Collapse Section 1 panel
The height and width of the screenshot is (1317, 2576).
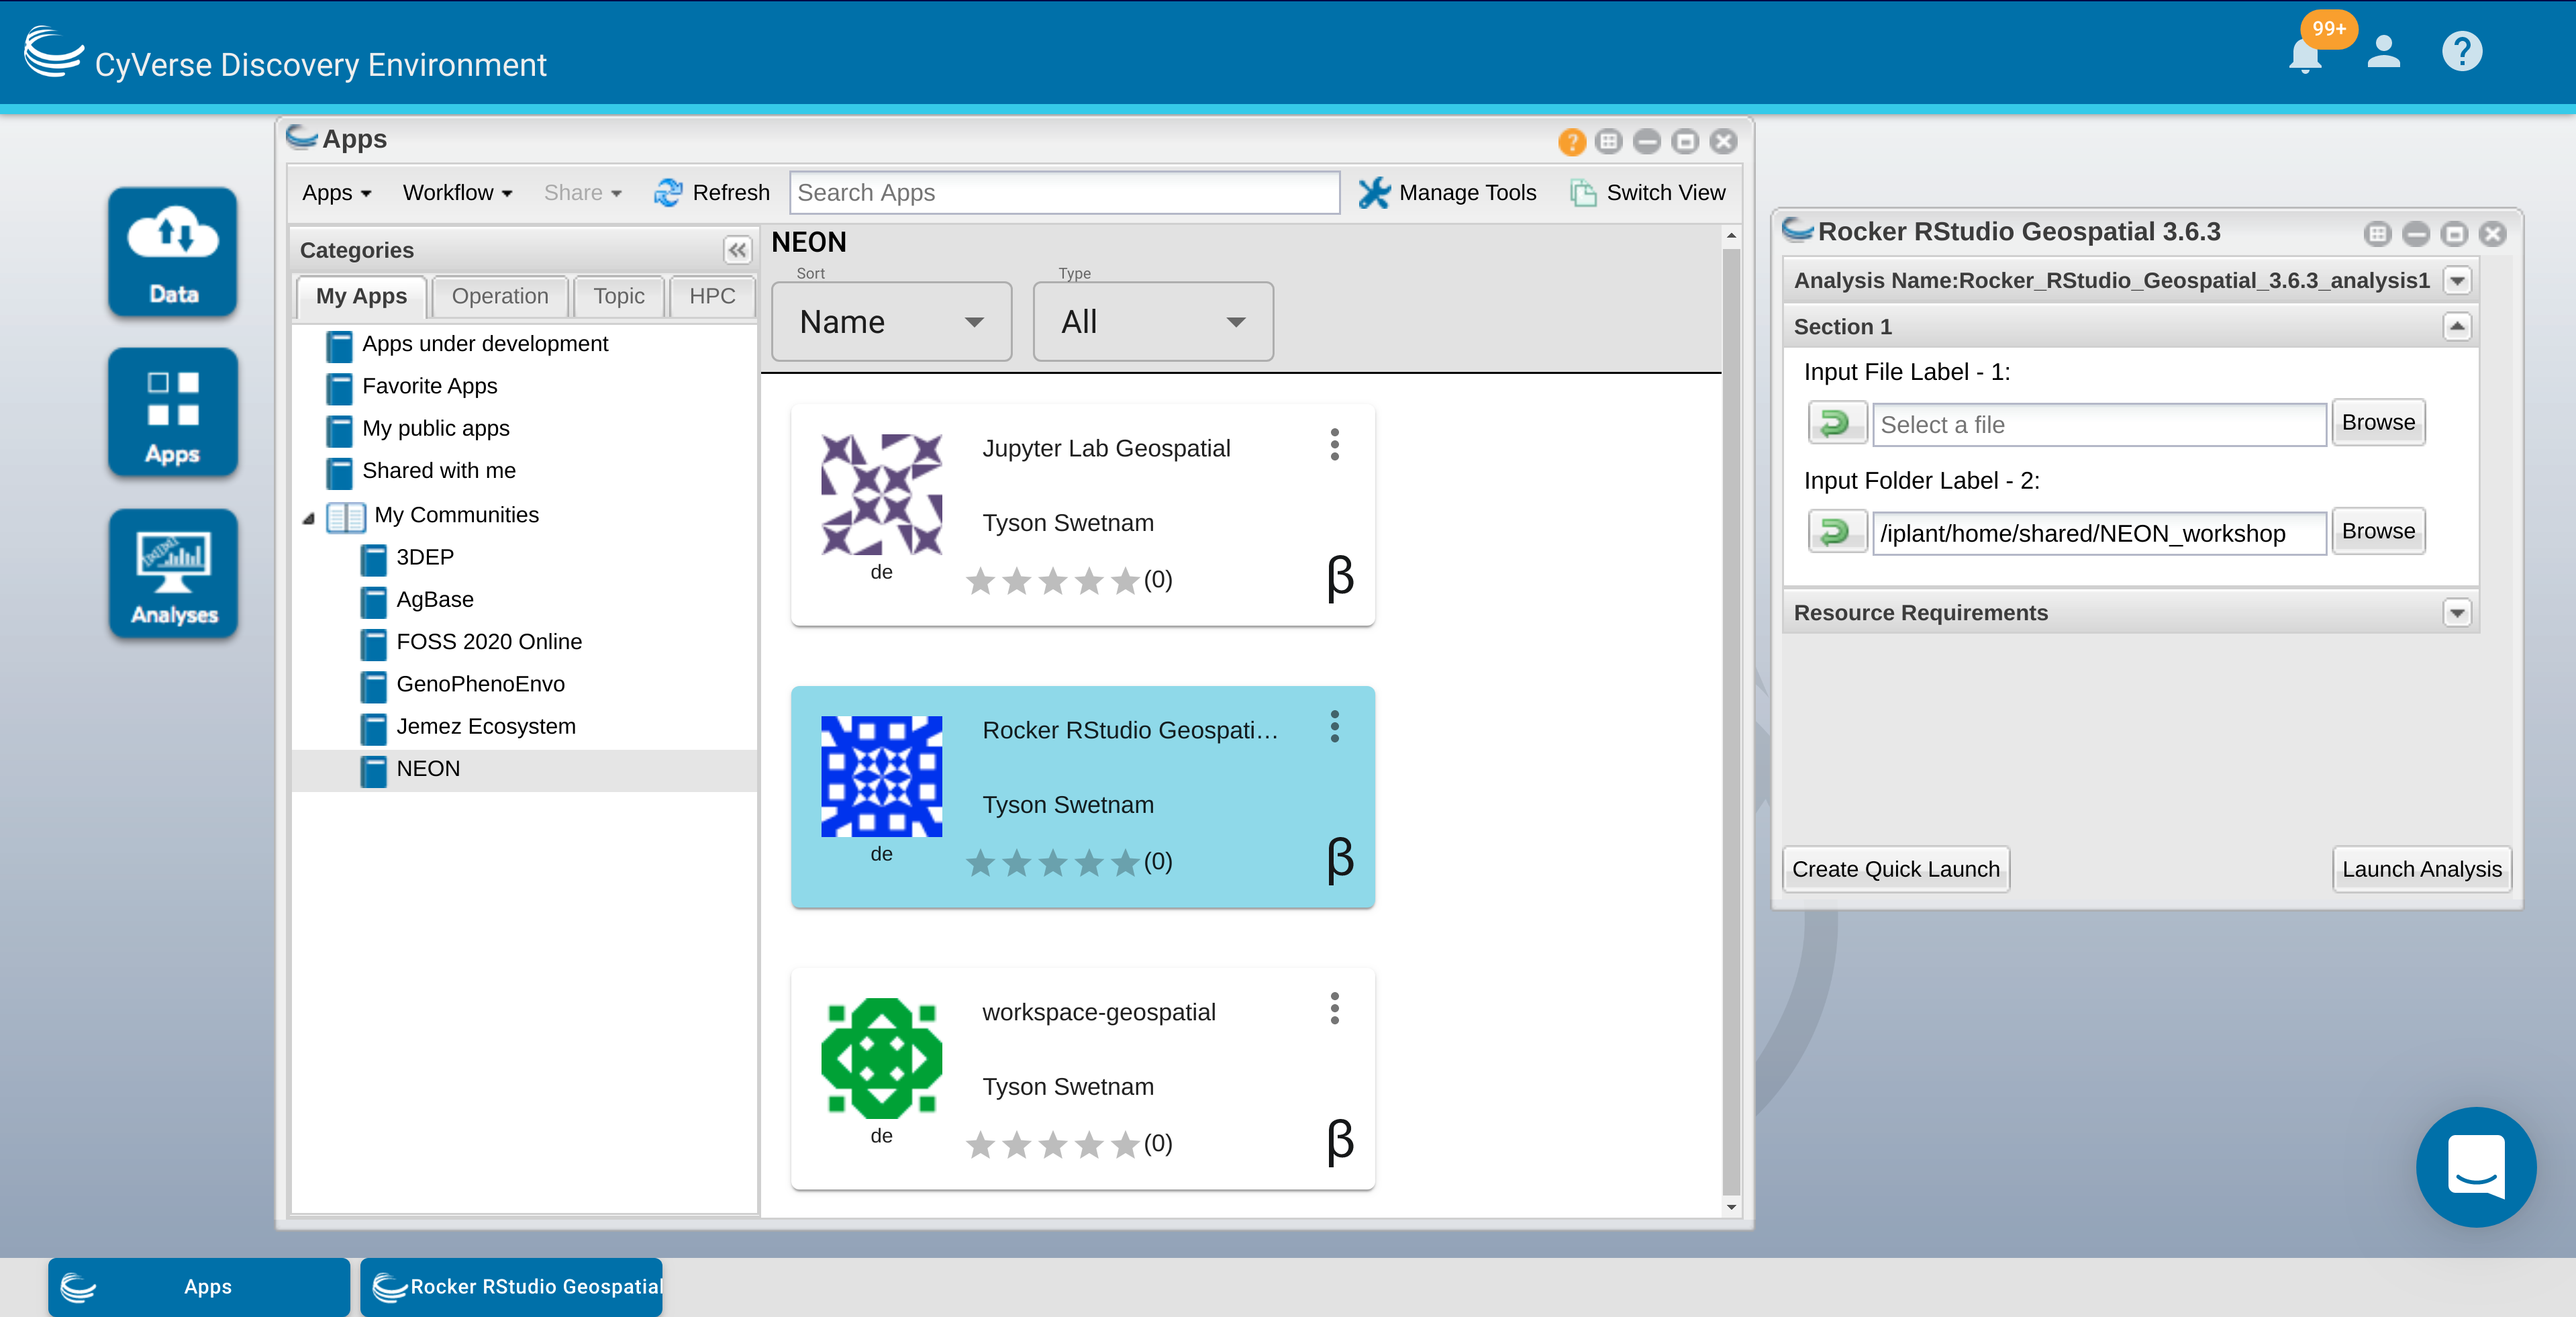pyautogui.click(x=2457, y=327)
